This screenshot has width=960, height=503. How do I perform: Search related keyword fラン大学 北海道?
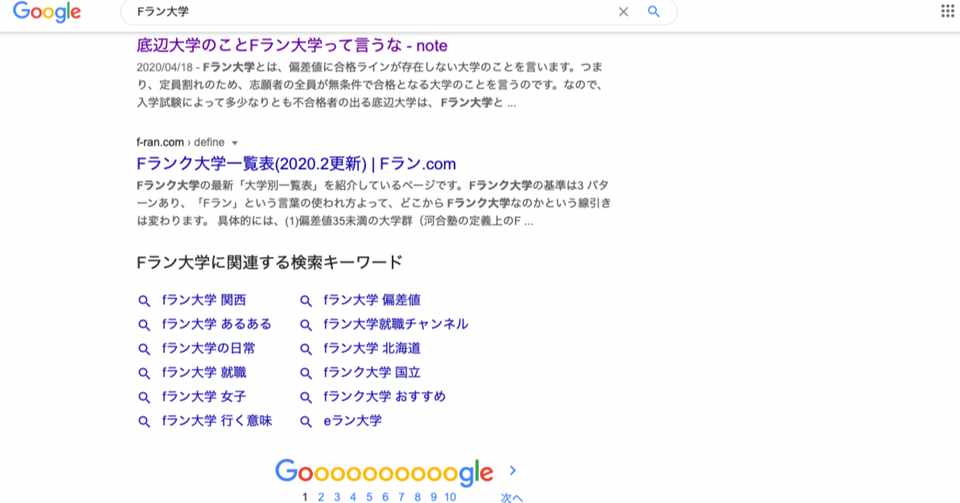click(x=372, y=348)
